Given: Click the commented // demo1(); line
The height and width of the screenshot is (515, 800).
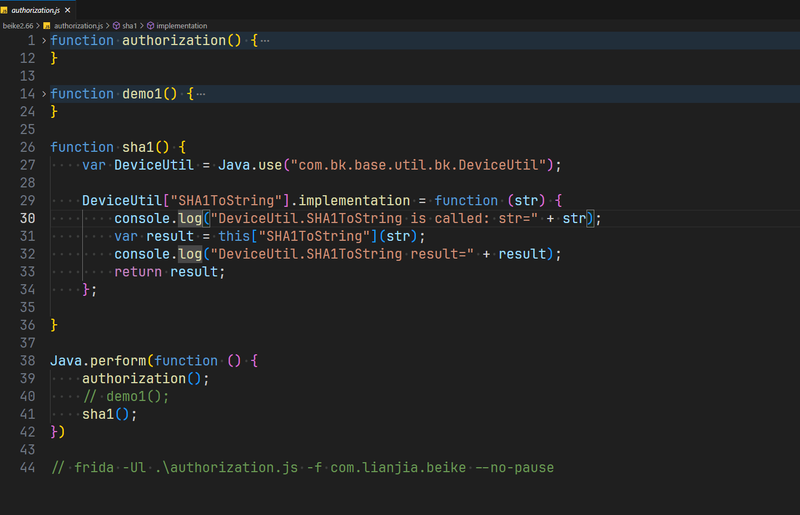Looking at the screenshot, I should pyautogui.click(x=126, y=397).
